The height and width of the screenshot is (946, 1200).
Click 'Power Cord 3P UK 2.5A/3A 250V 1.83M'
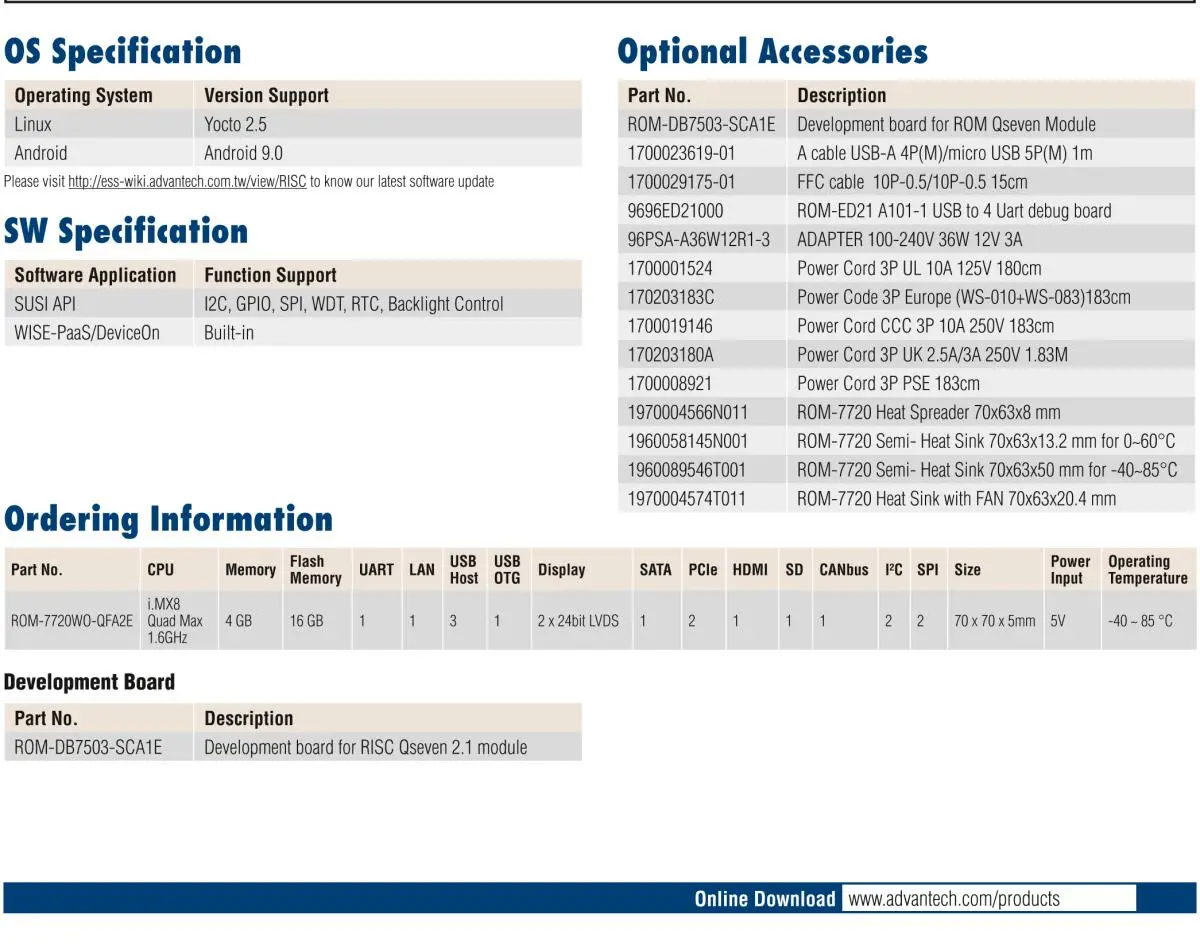click(x=932, y=355)
